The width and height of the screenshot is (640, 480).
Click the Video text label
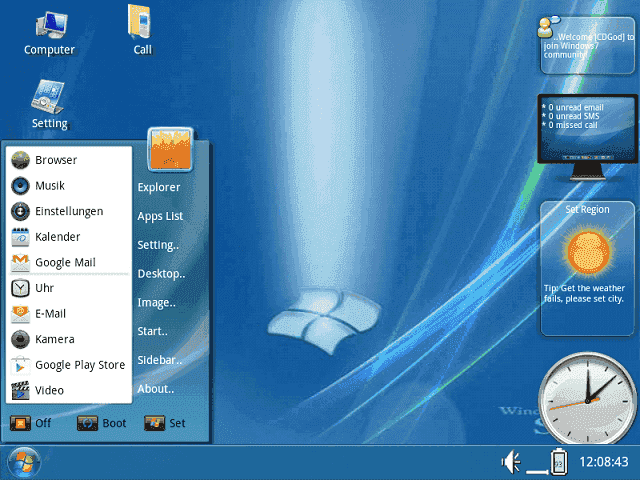(49, 391)
